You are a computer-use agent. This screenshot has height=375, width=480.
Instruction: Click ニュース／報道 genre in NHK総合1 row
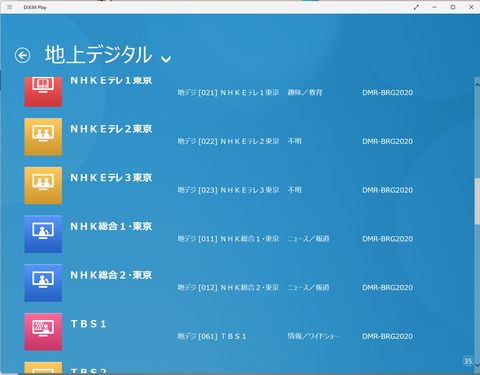coord(308,239)
